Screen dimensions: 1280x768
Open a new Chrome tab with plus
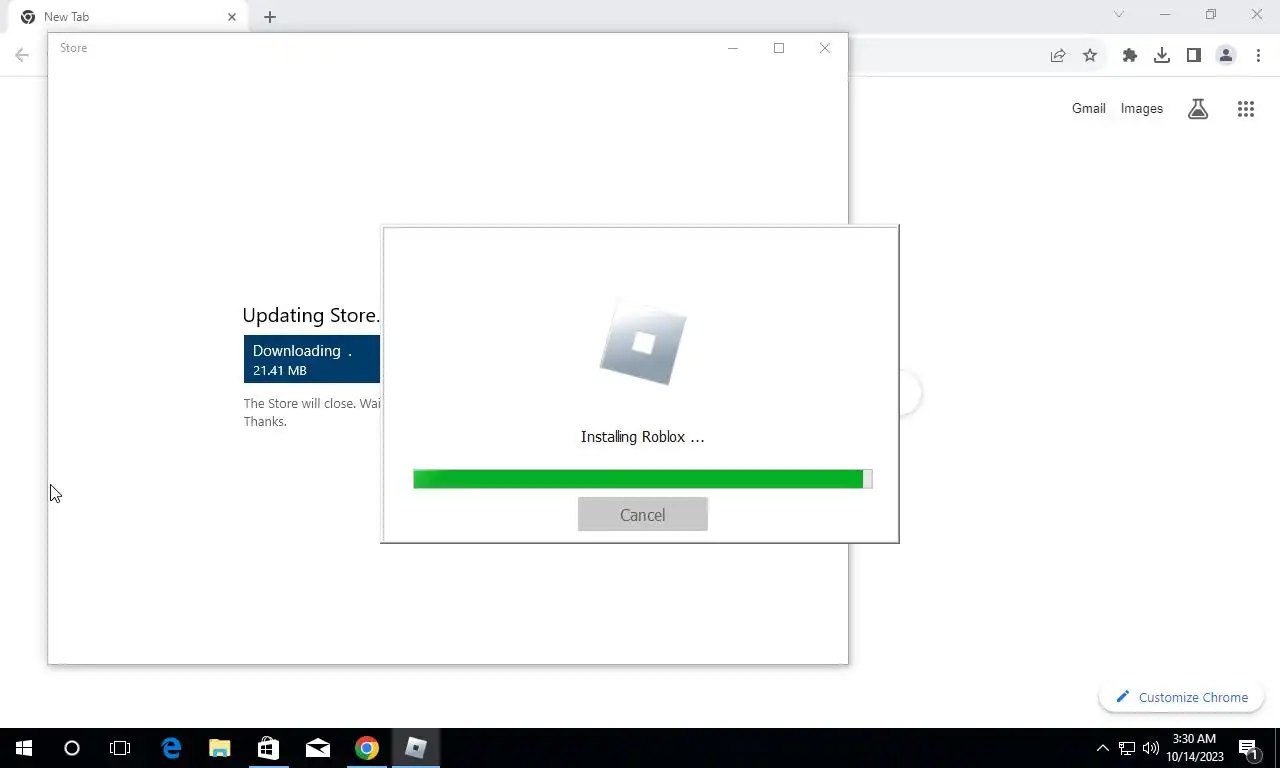click(x=270, y=17)
